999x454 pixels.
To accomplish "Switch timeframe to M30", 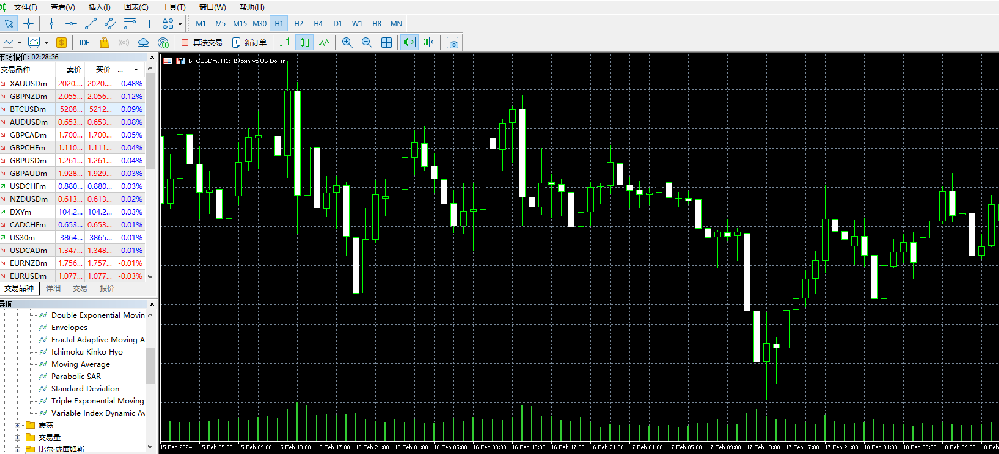I will [x=259, y=24].
